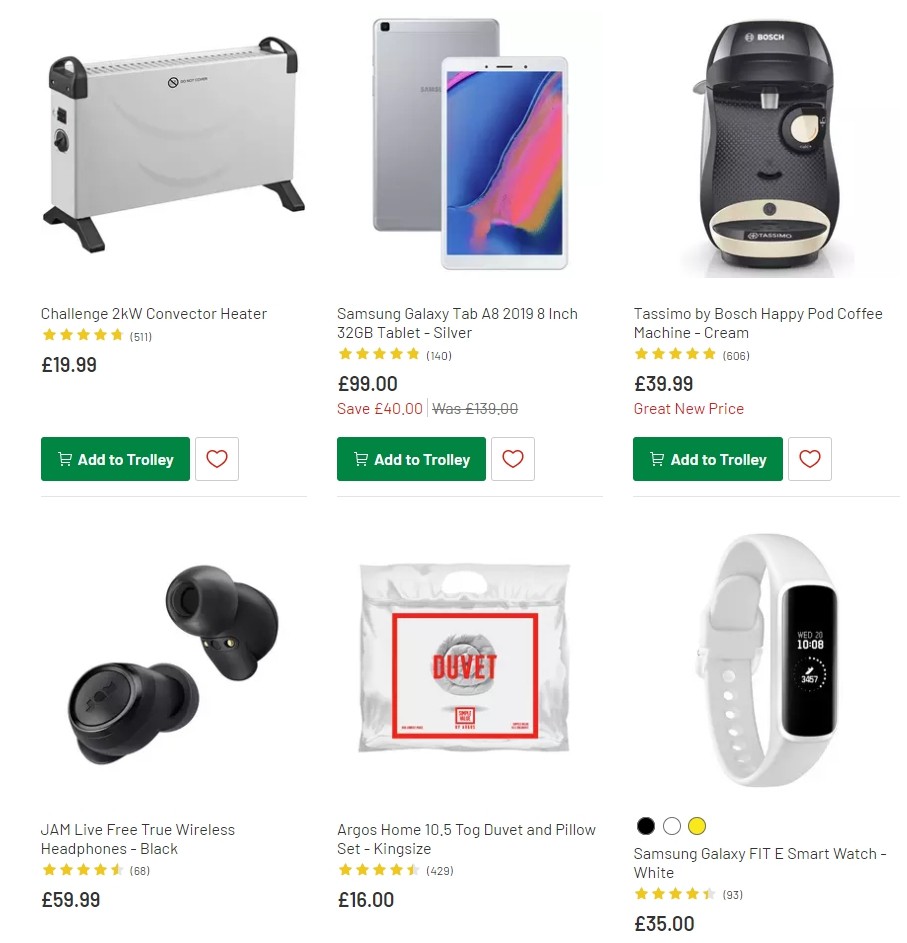This screenshot has width=907, height=943.
Task: Click the star rating for the Argos duvet set
Action: point(380,870)
